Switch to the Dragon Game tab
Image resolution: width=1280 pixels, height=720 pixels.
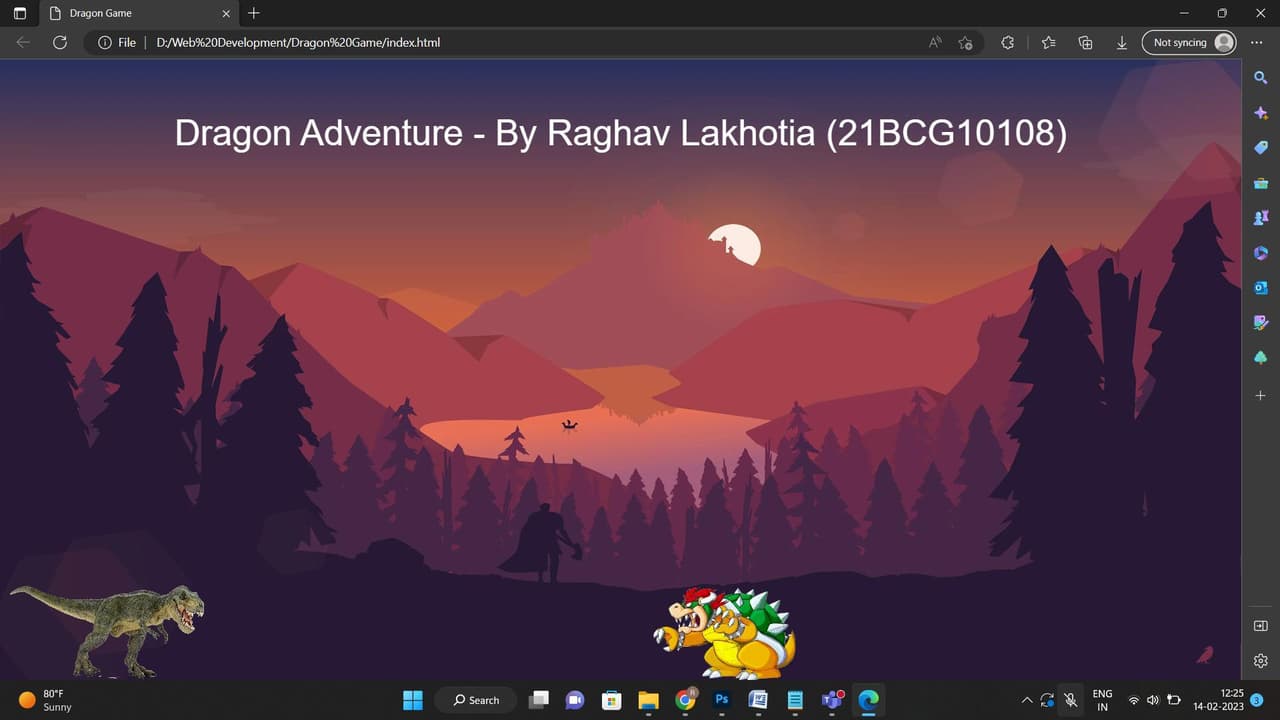[138, 14]
